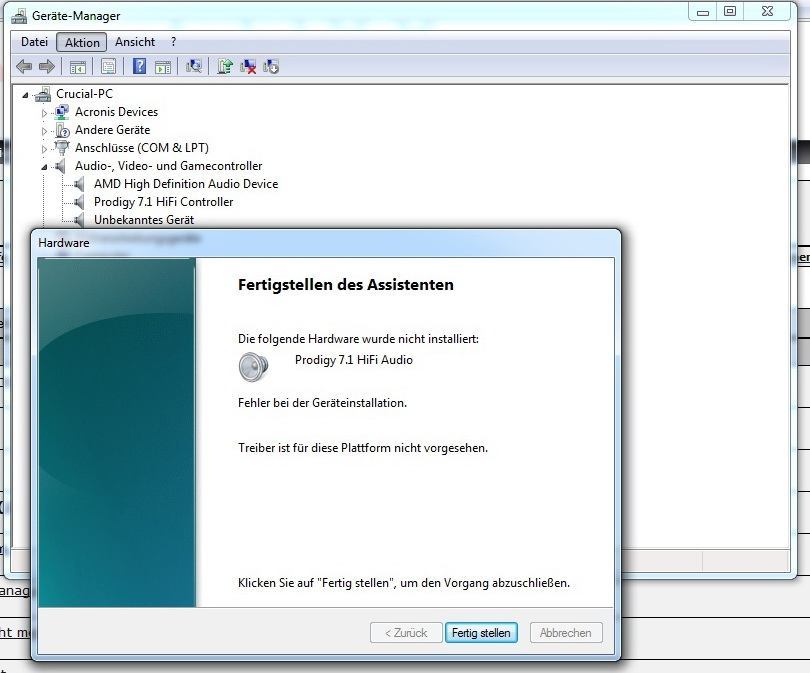Click the Back arrow in the toolbar

coord(24,67)
